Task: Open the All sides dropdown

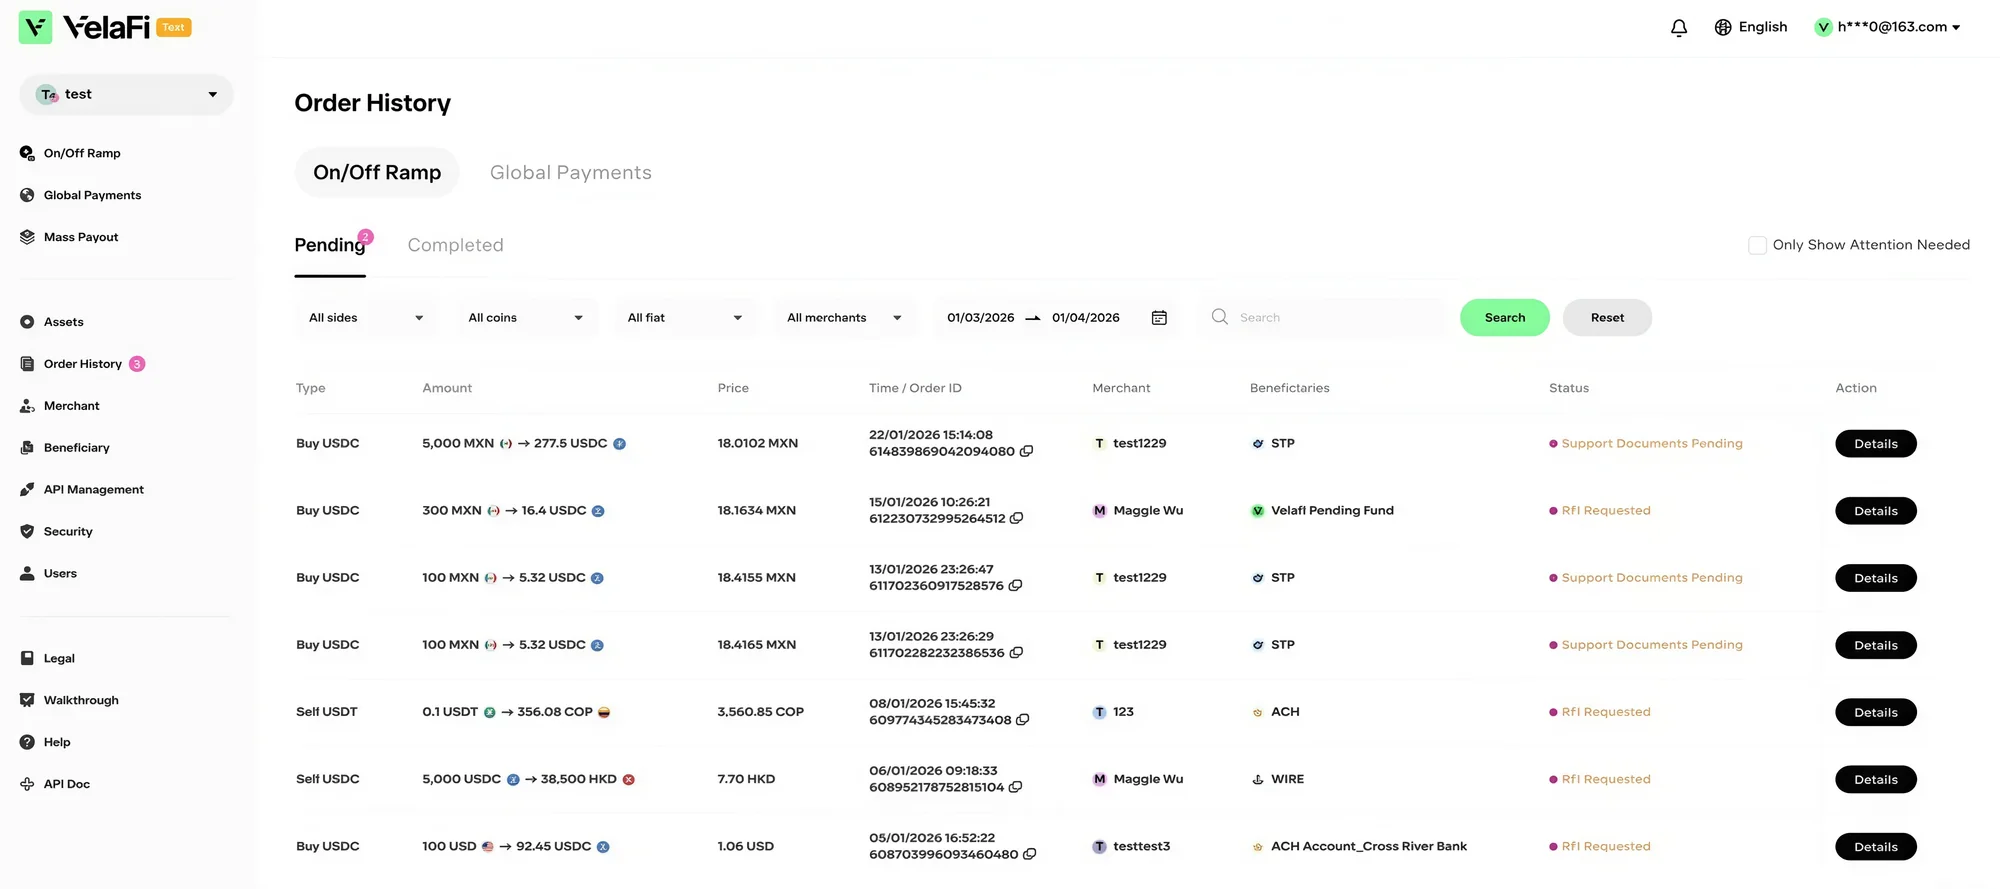Action: point(366,318)
